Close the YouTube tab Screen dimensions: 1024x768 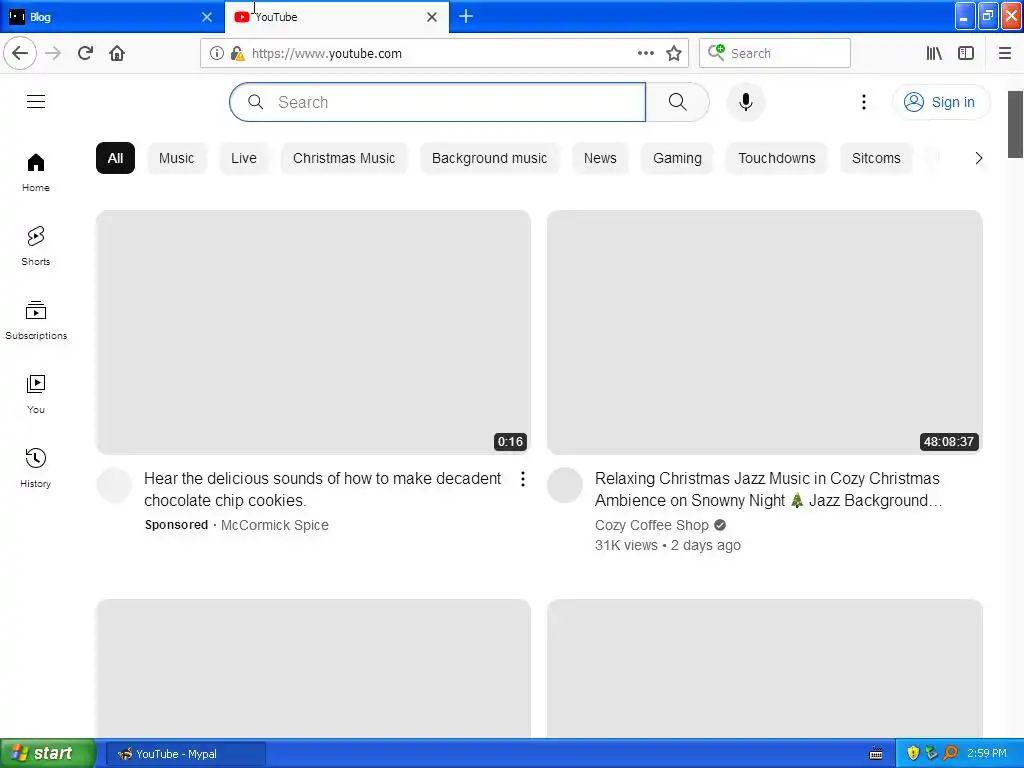point(432,17)
